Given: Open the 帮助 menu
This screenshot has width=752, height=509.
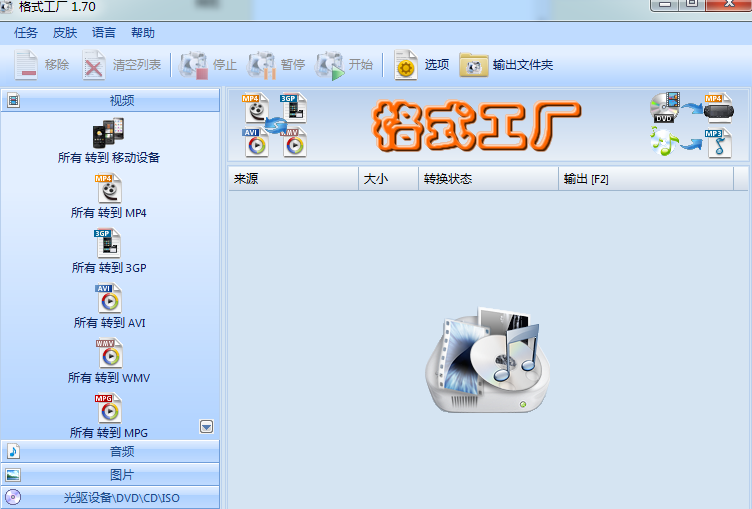Looking at the screenshot, I should [x=143, y=33].
